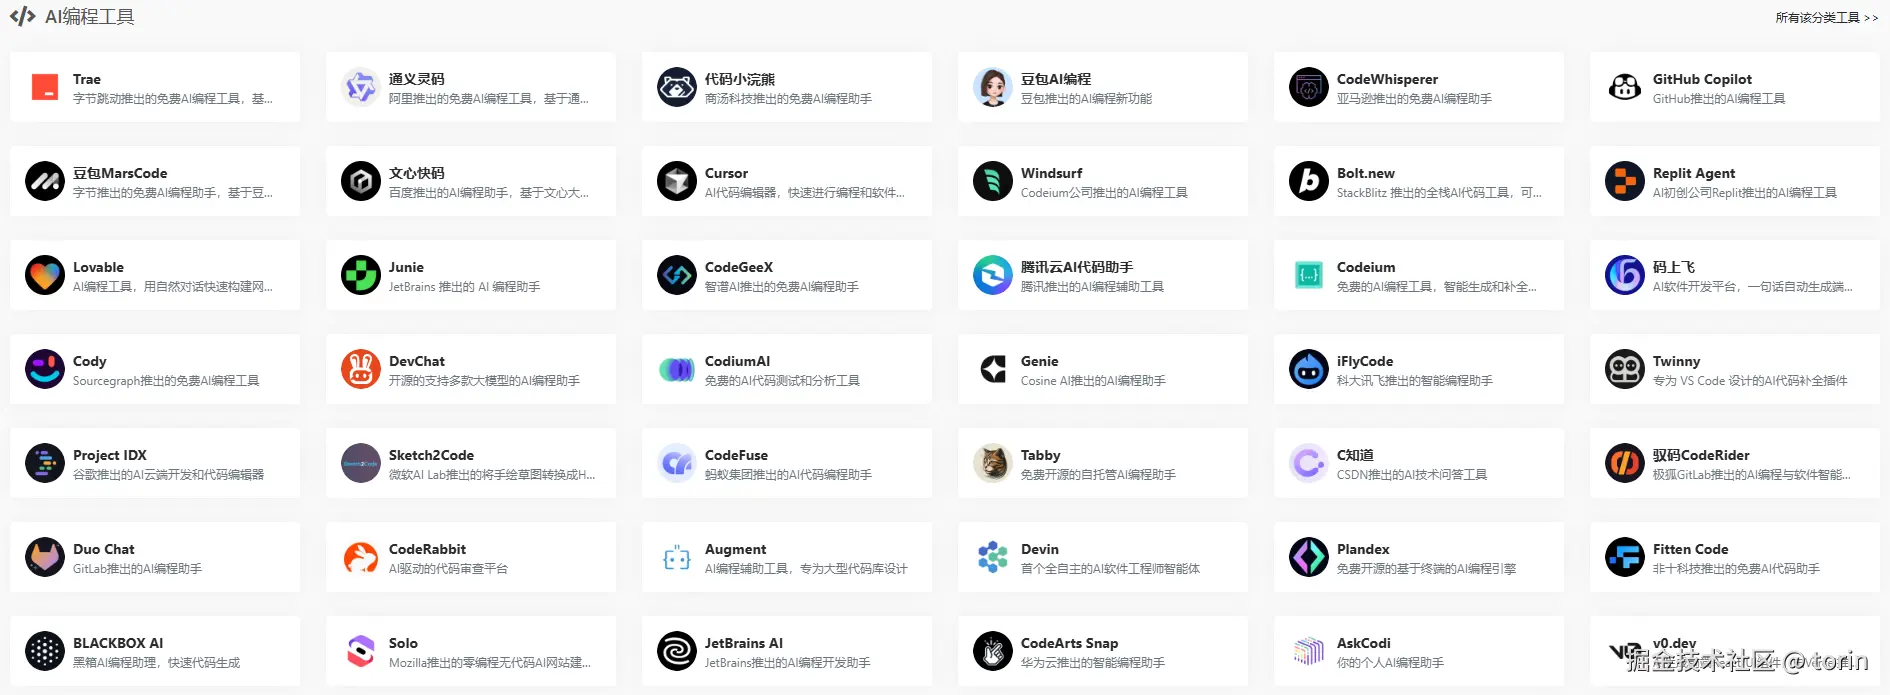The height and width of the screenshot is (695, 1890).
Task: Click the CodeWhisperer logo icon
Action: 1309,88
